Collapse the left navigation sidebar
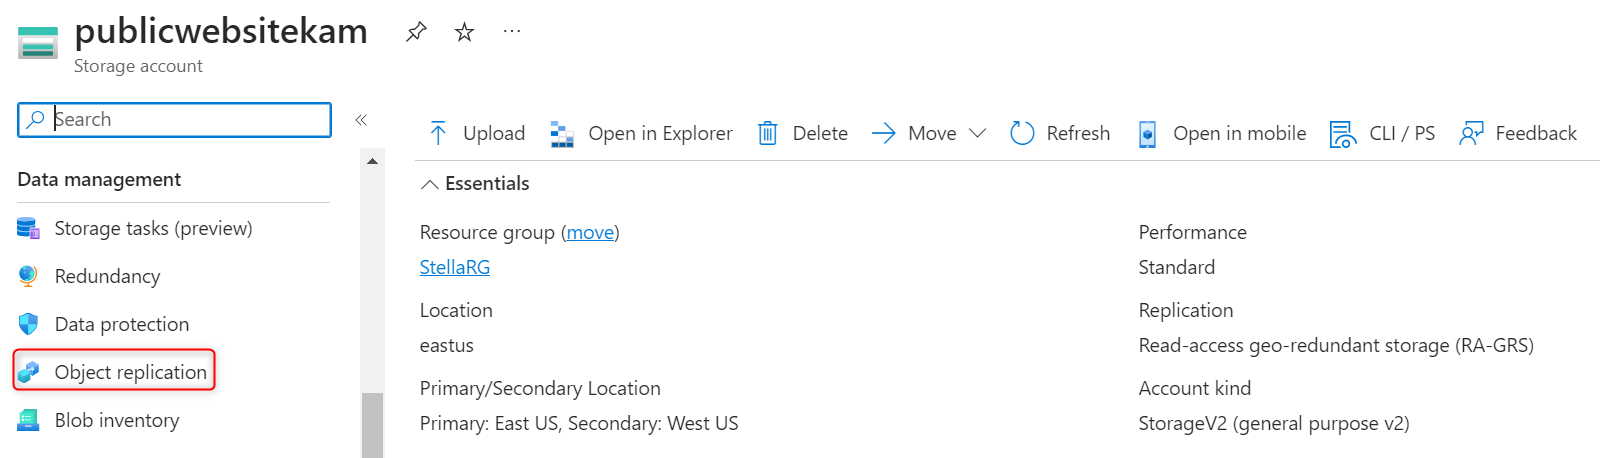 point(361,120)
